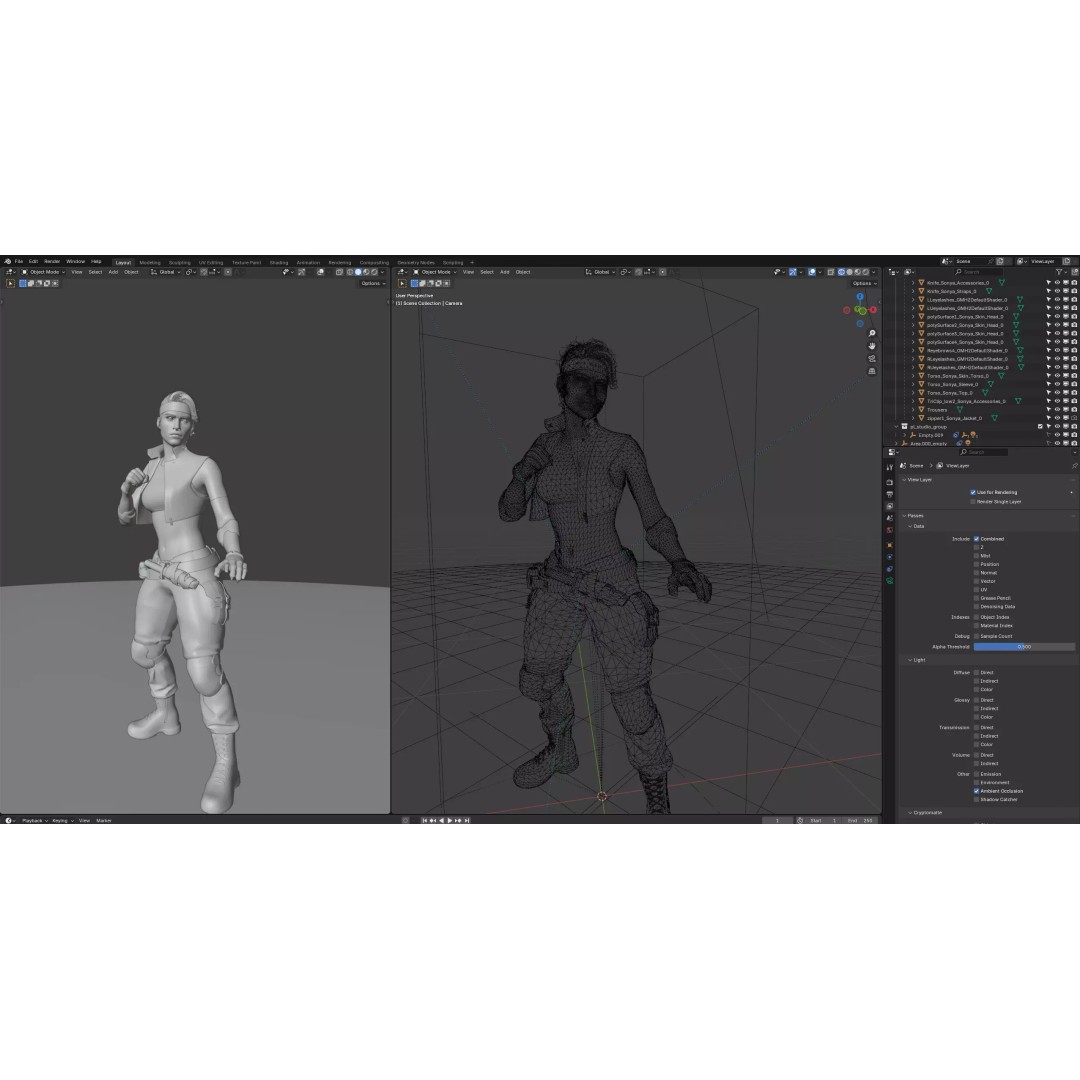
Task: Click the zoom magnifier icon in right viewport
Action: pos(872,333)
